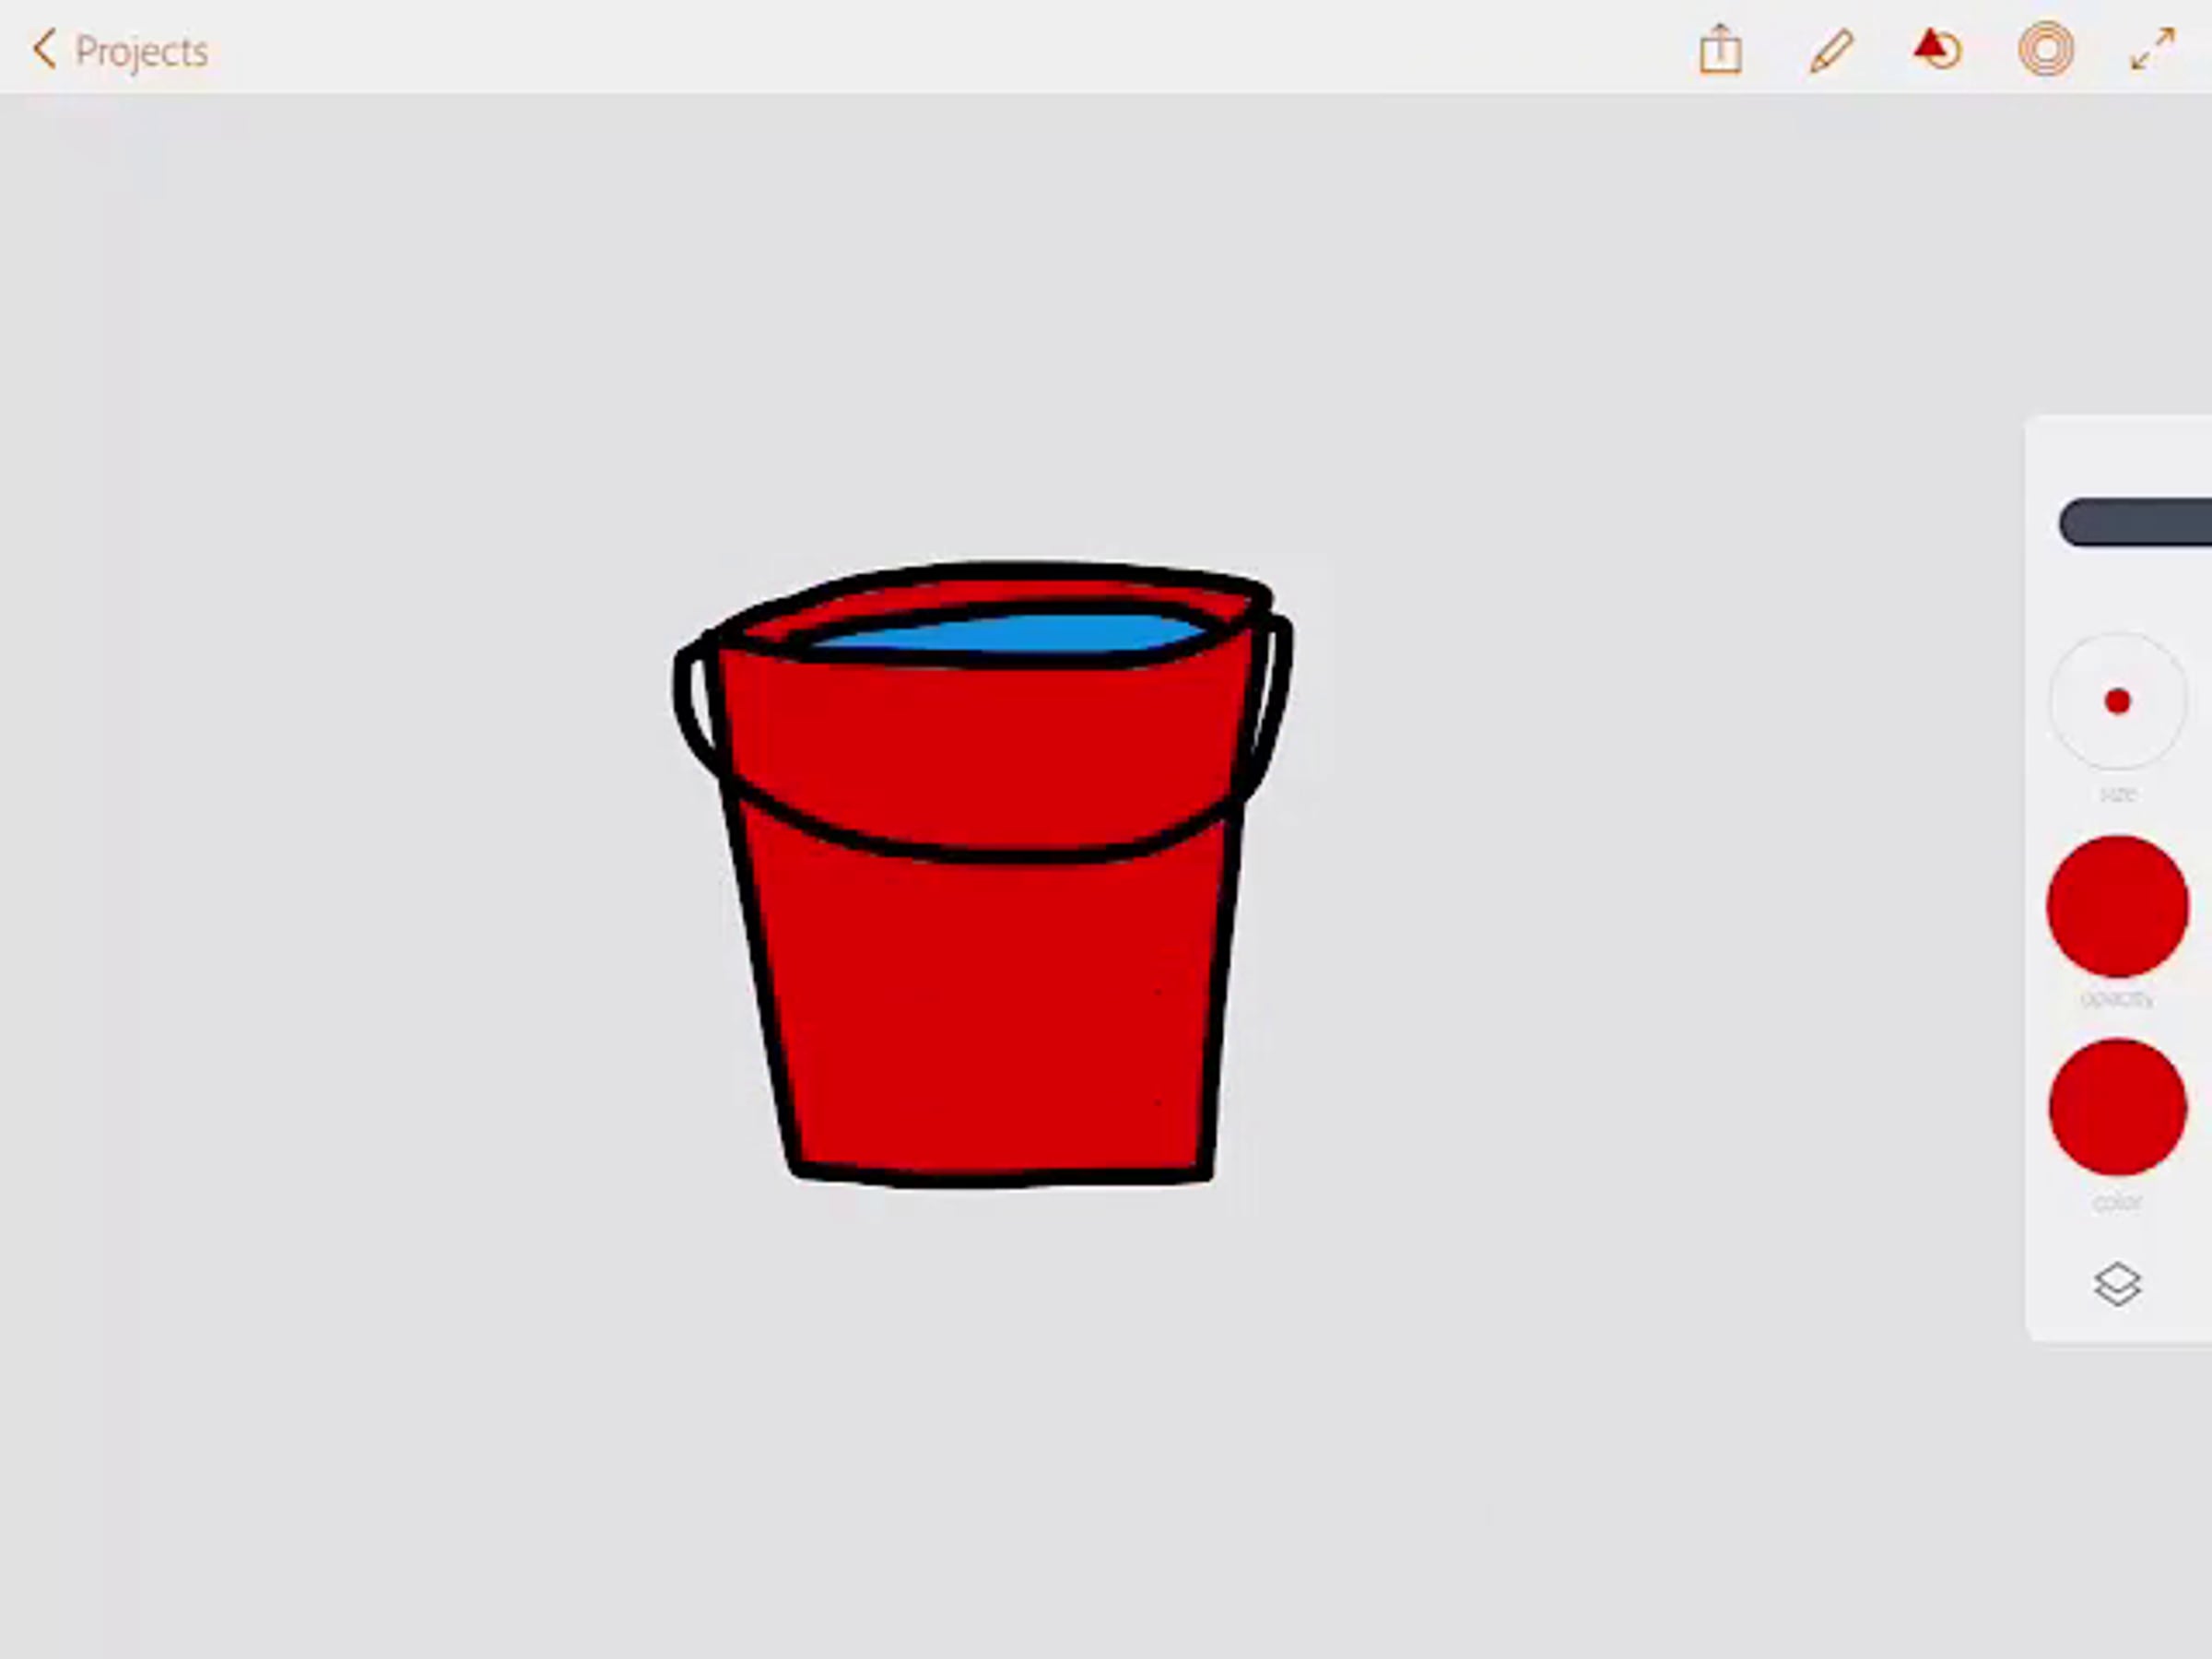Image resolution: width=2212 pixels, height=1659 pixels.
Task: Open the Layers panel icon
Action: point(2117,1284)
